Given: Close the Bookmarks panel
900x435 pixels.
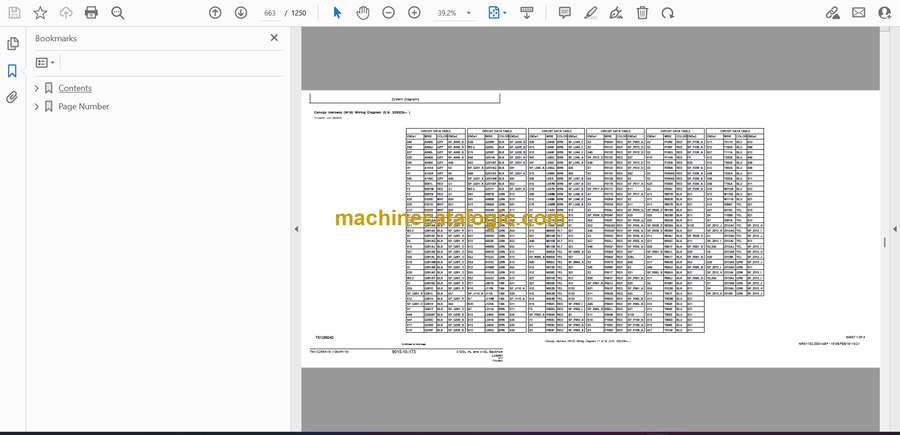Looking at the screenshot, I should point(274,38).
